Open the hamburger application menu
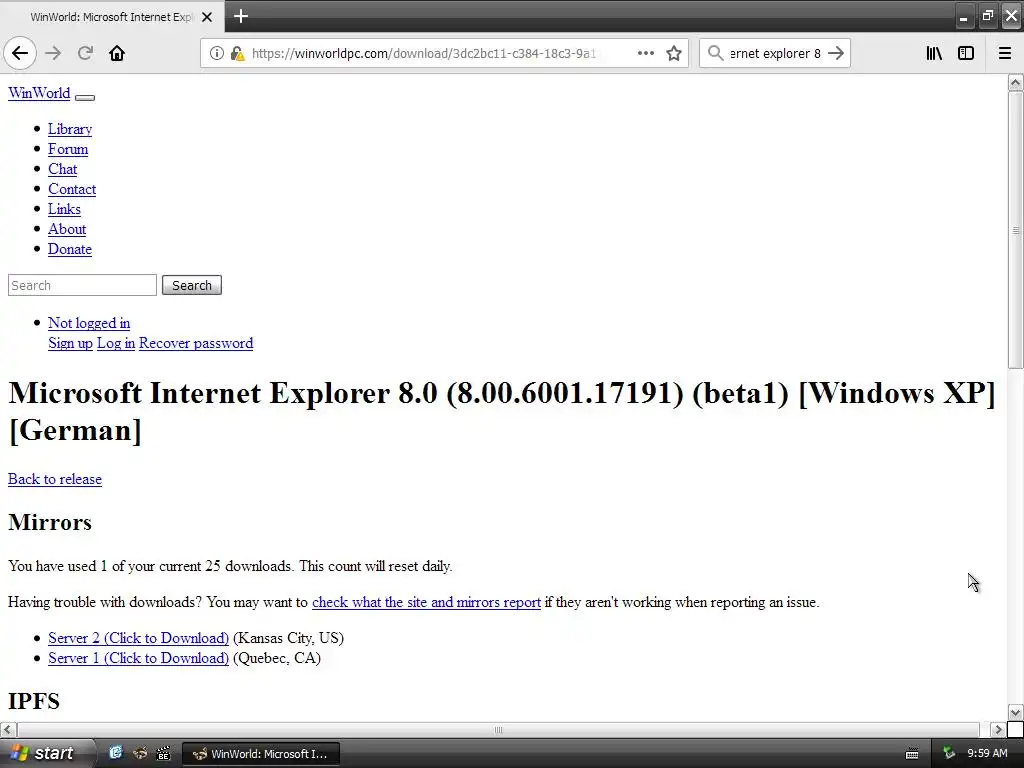 [x=1004, y=53]
